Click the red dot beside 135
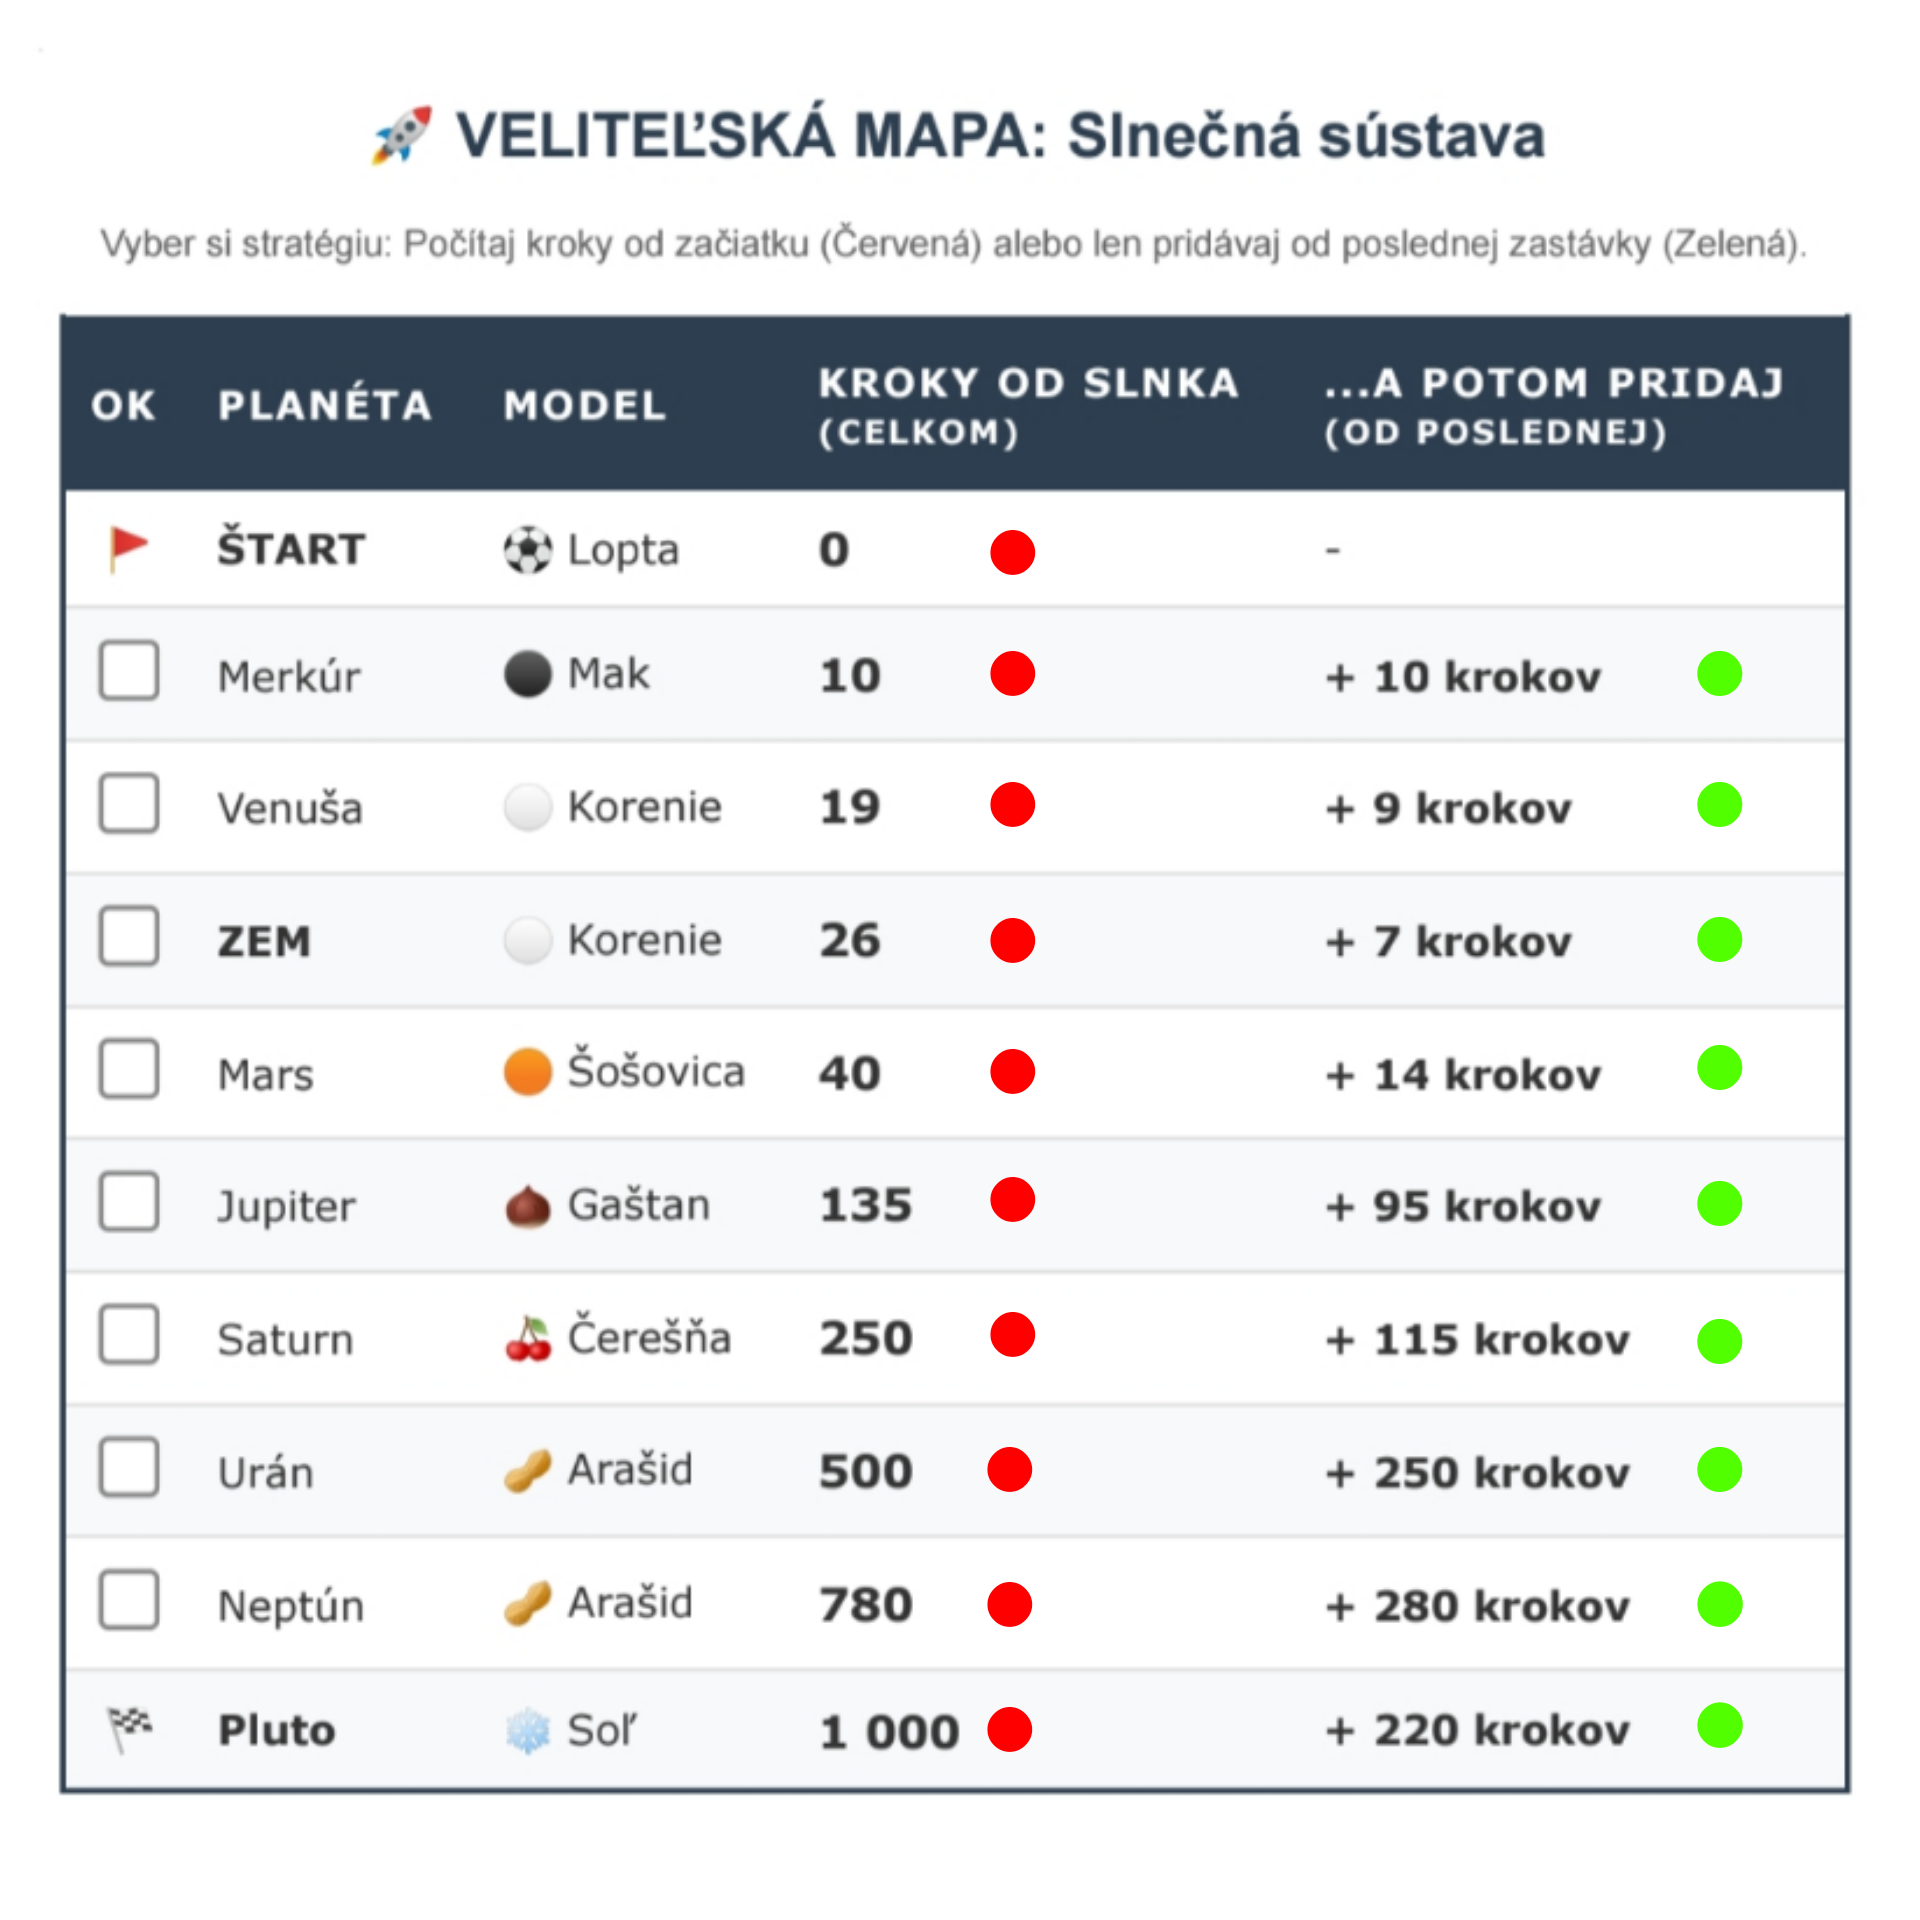The height and width of the screenshot is (1920, 1920). tap(1012, 1200)
